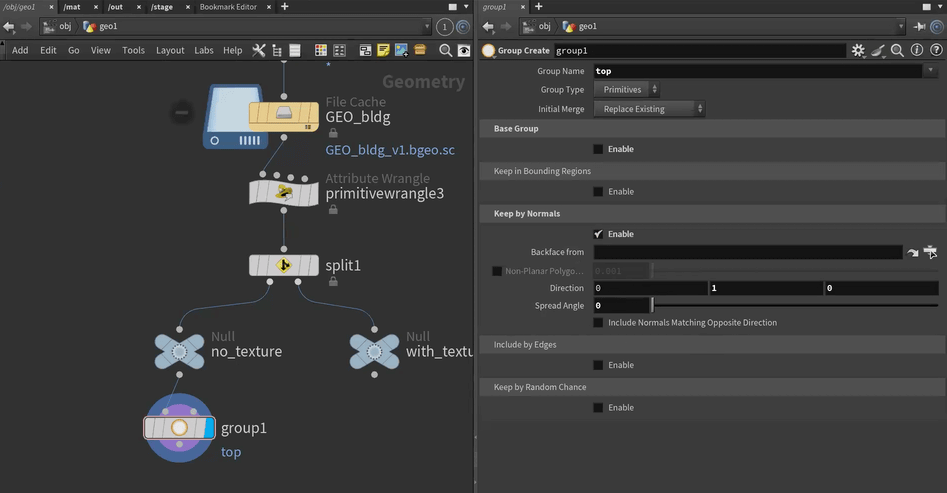This screenshot has height=493, width=947.
Task: Jump to the Backface from operator arrow
Action: click(x=912, y=253)
